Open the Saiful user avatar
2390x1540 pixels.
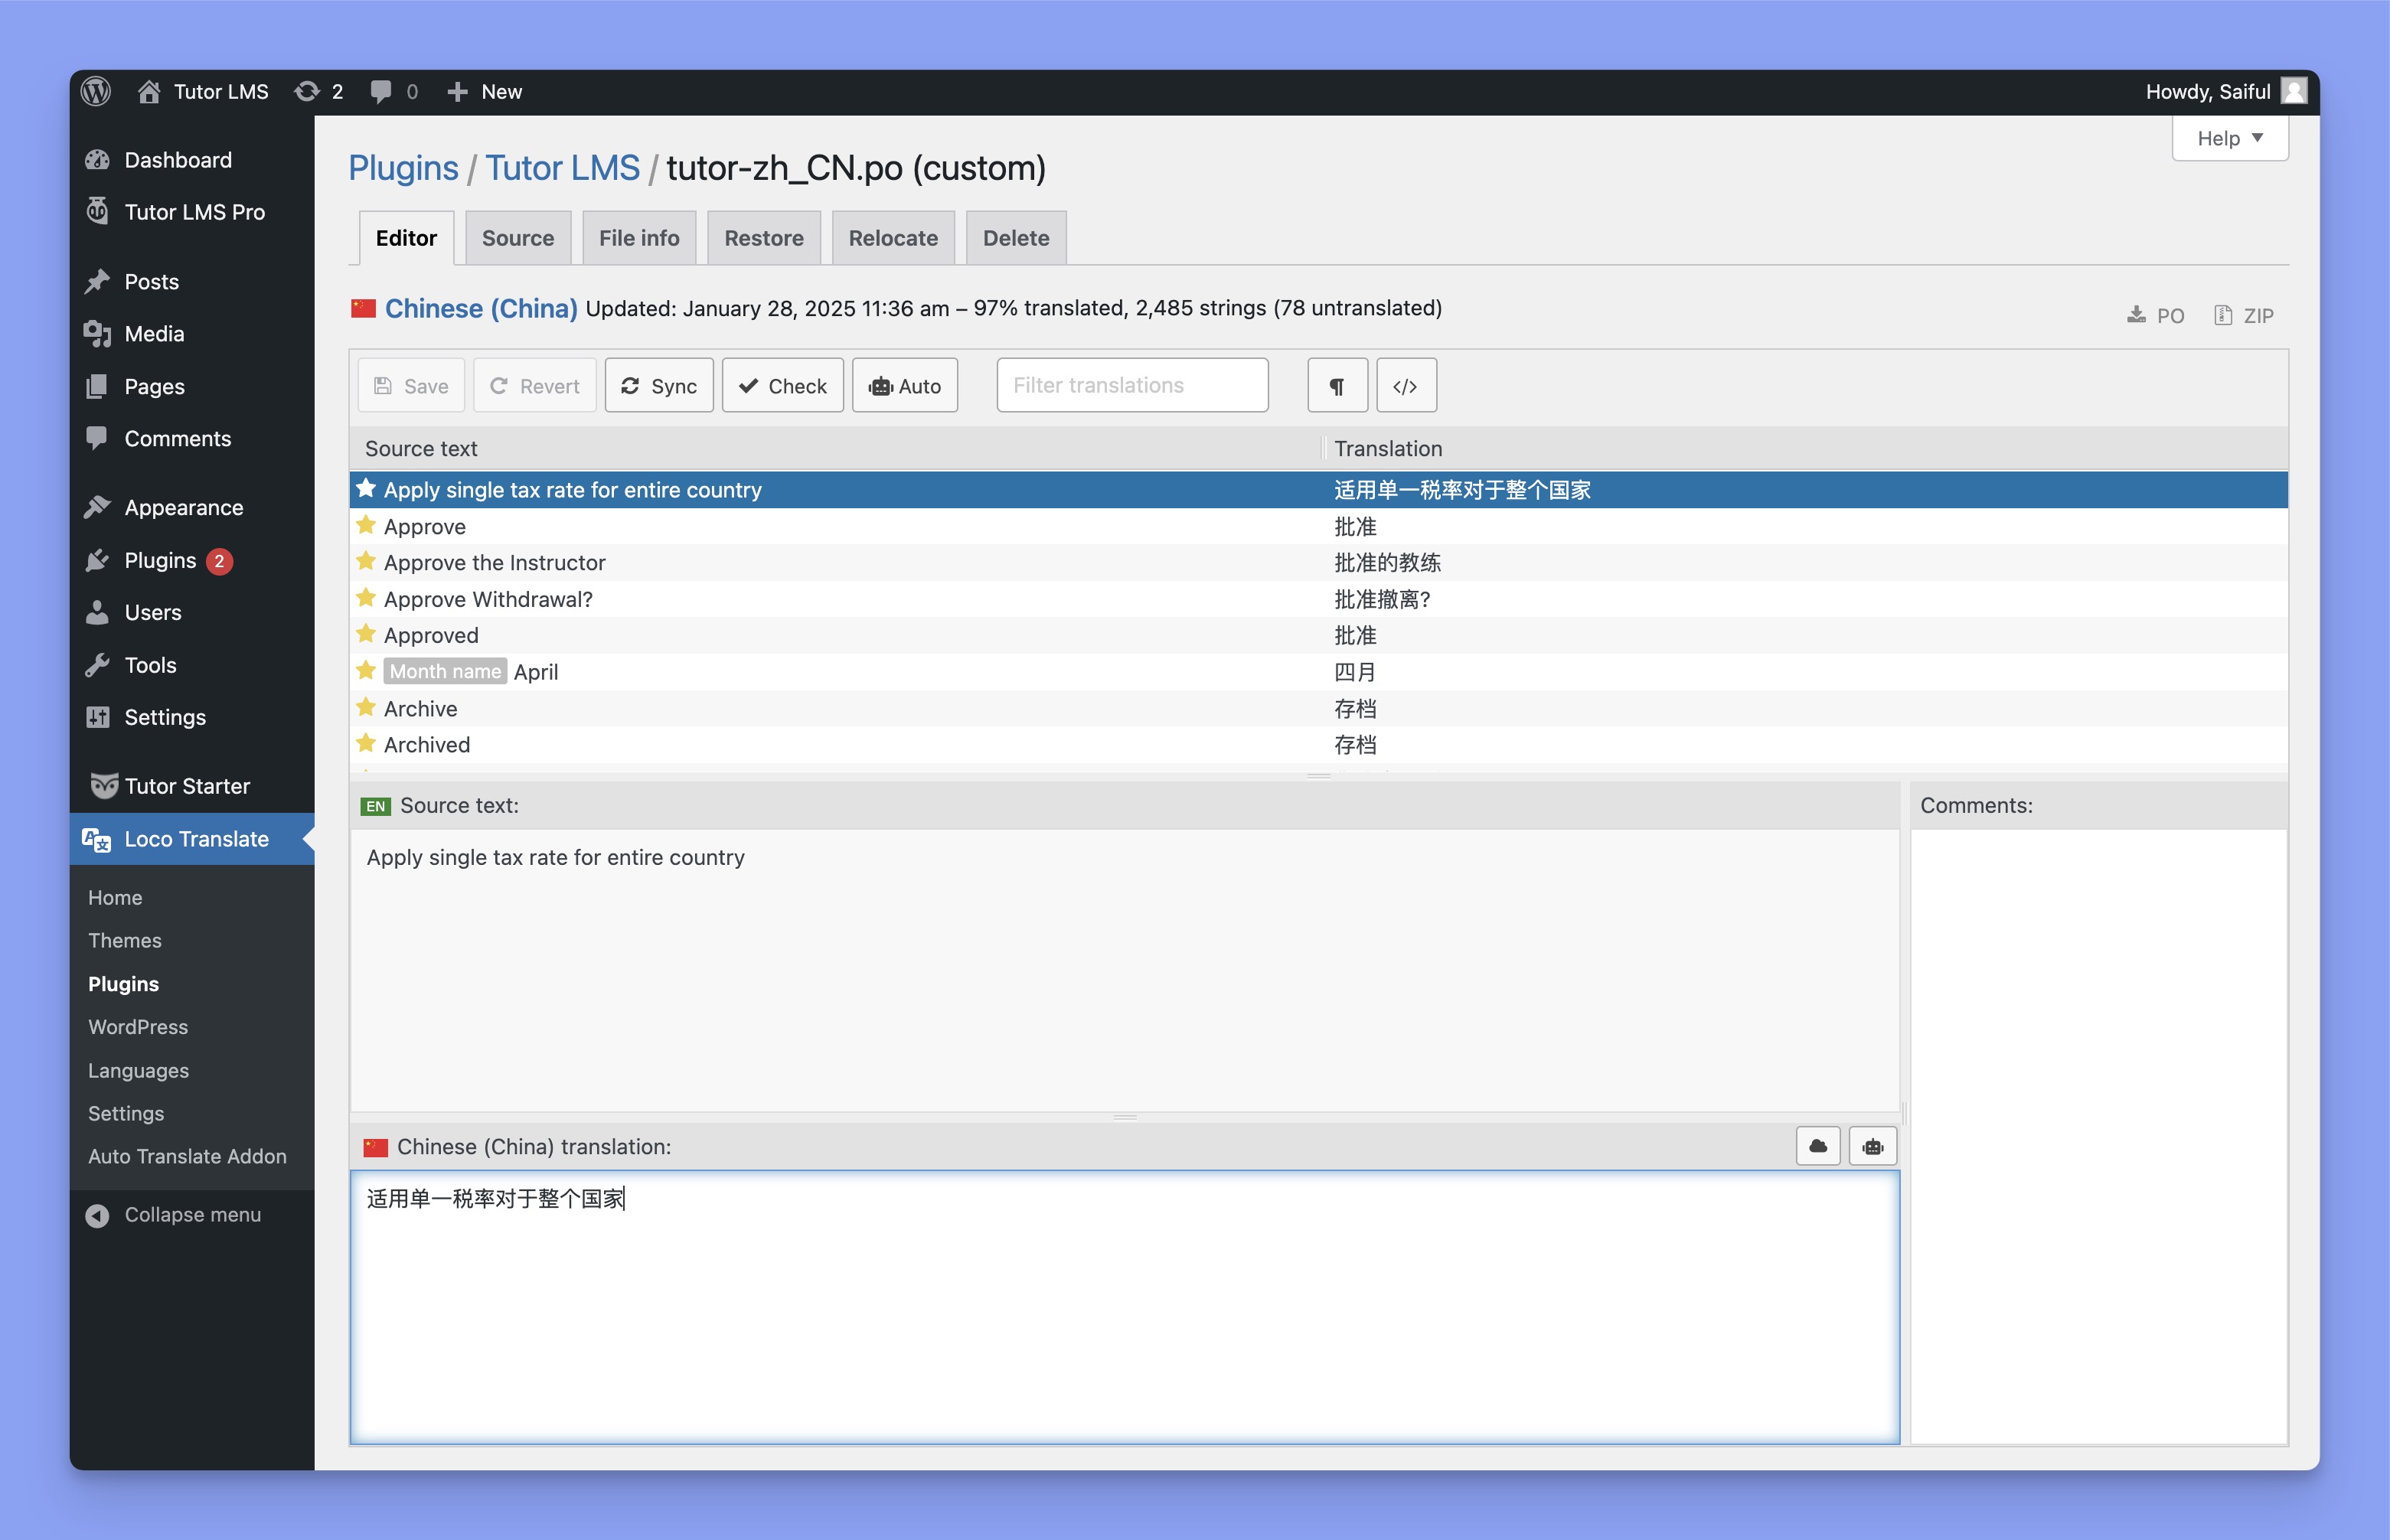pos(2294,92)
